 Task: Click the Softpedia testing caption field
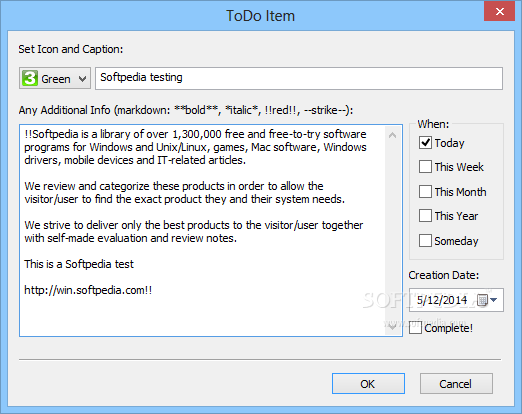point(299,78)
